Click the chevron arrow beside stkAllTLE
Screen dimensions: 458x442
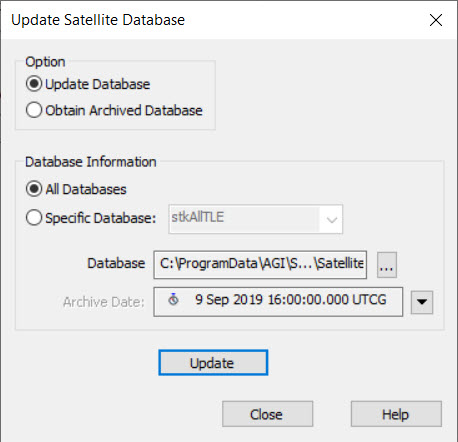(x=331, y=220)
